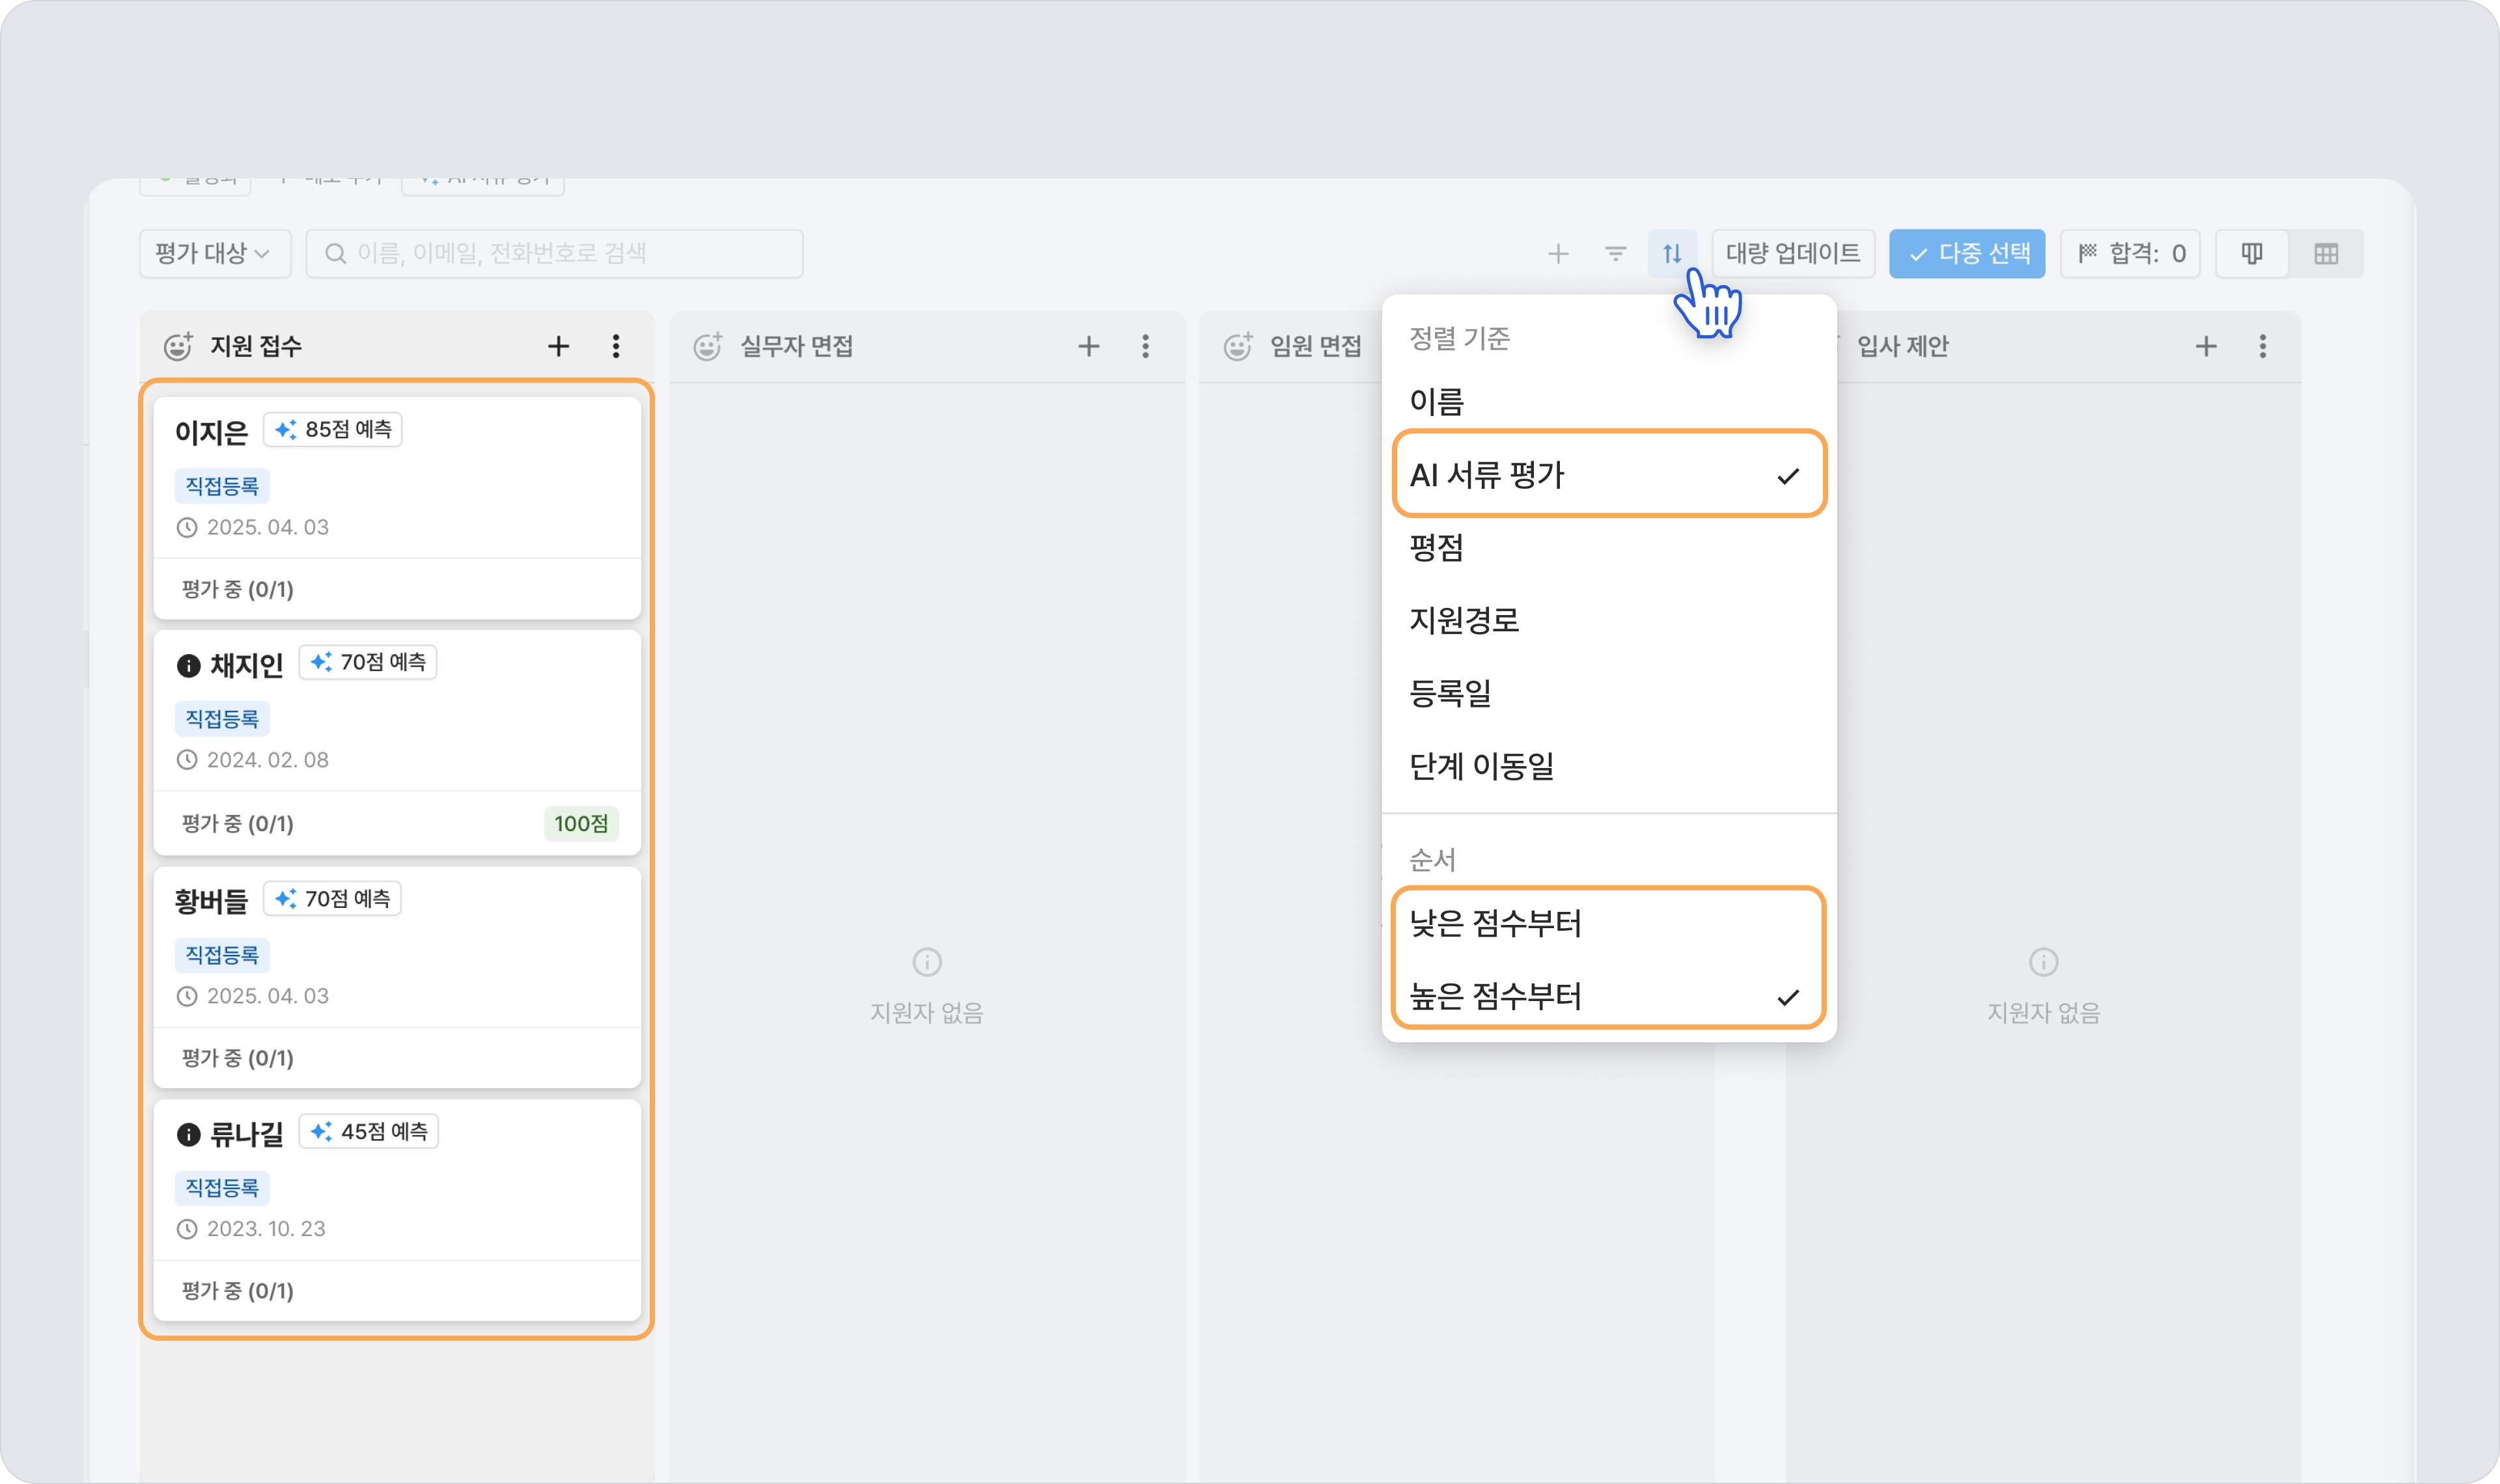
Task: Select 낮은 점수부터 sort order
Action: coord(1608,923)
